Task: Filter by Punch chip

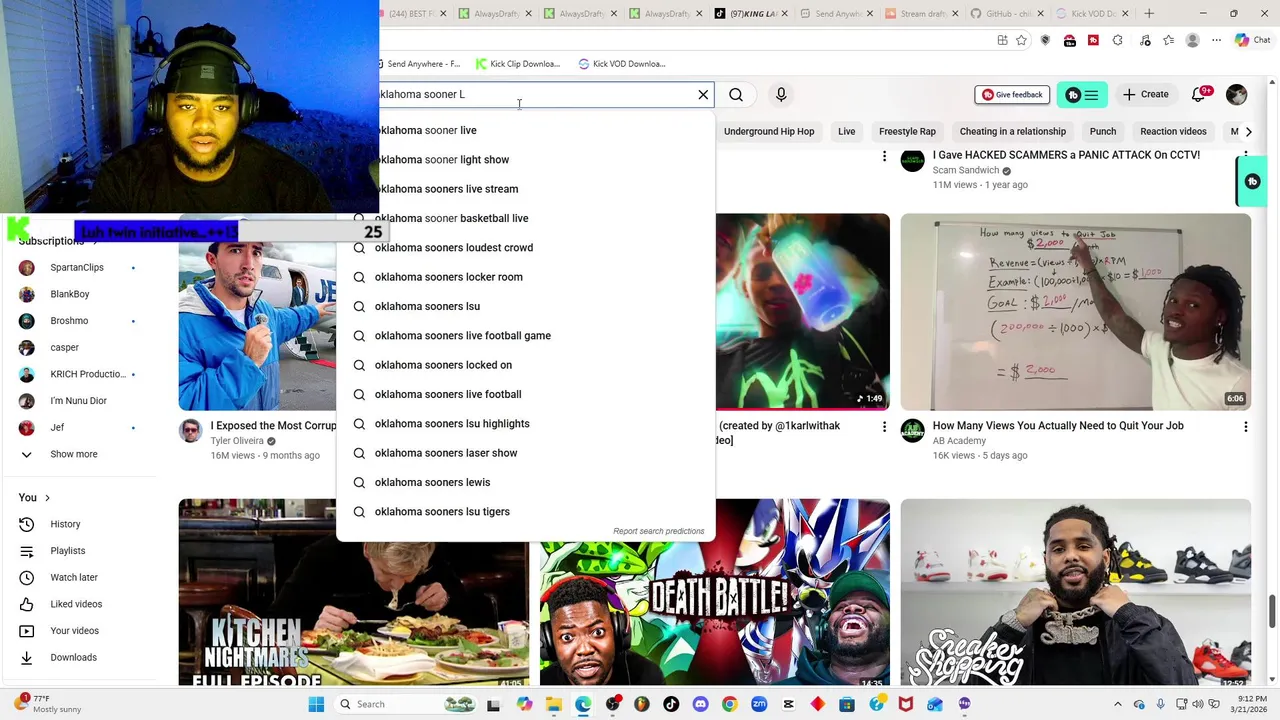Action: coord(1103,131)
